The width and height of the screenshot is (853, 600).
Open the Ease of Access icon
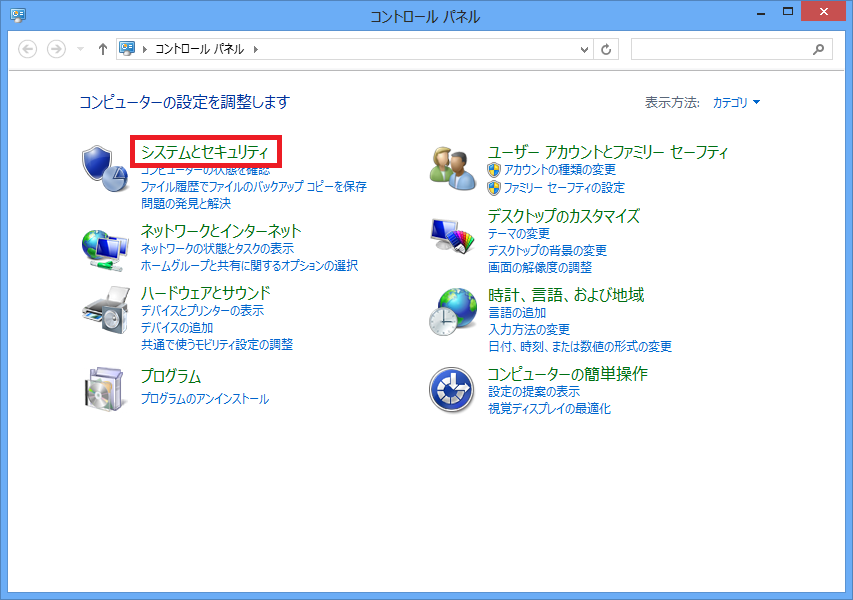(x=452, y=389)
